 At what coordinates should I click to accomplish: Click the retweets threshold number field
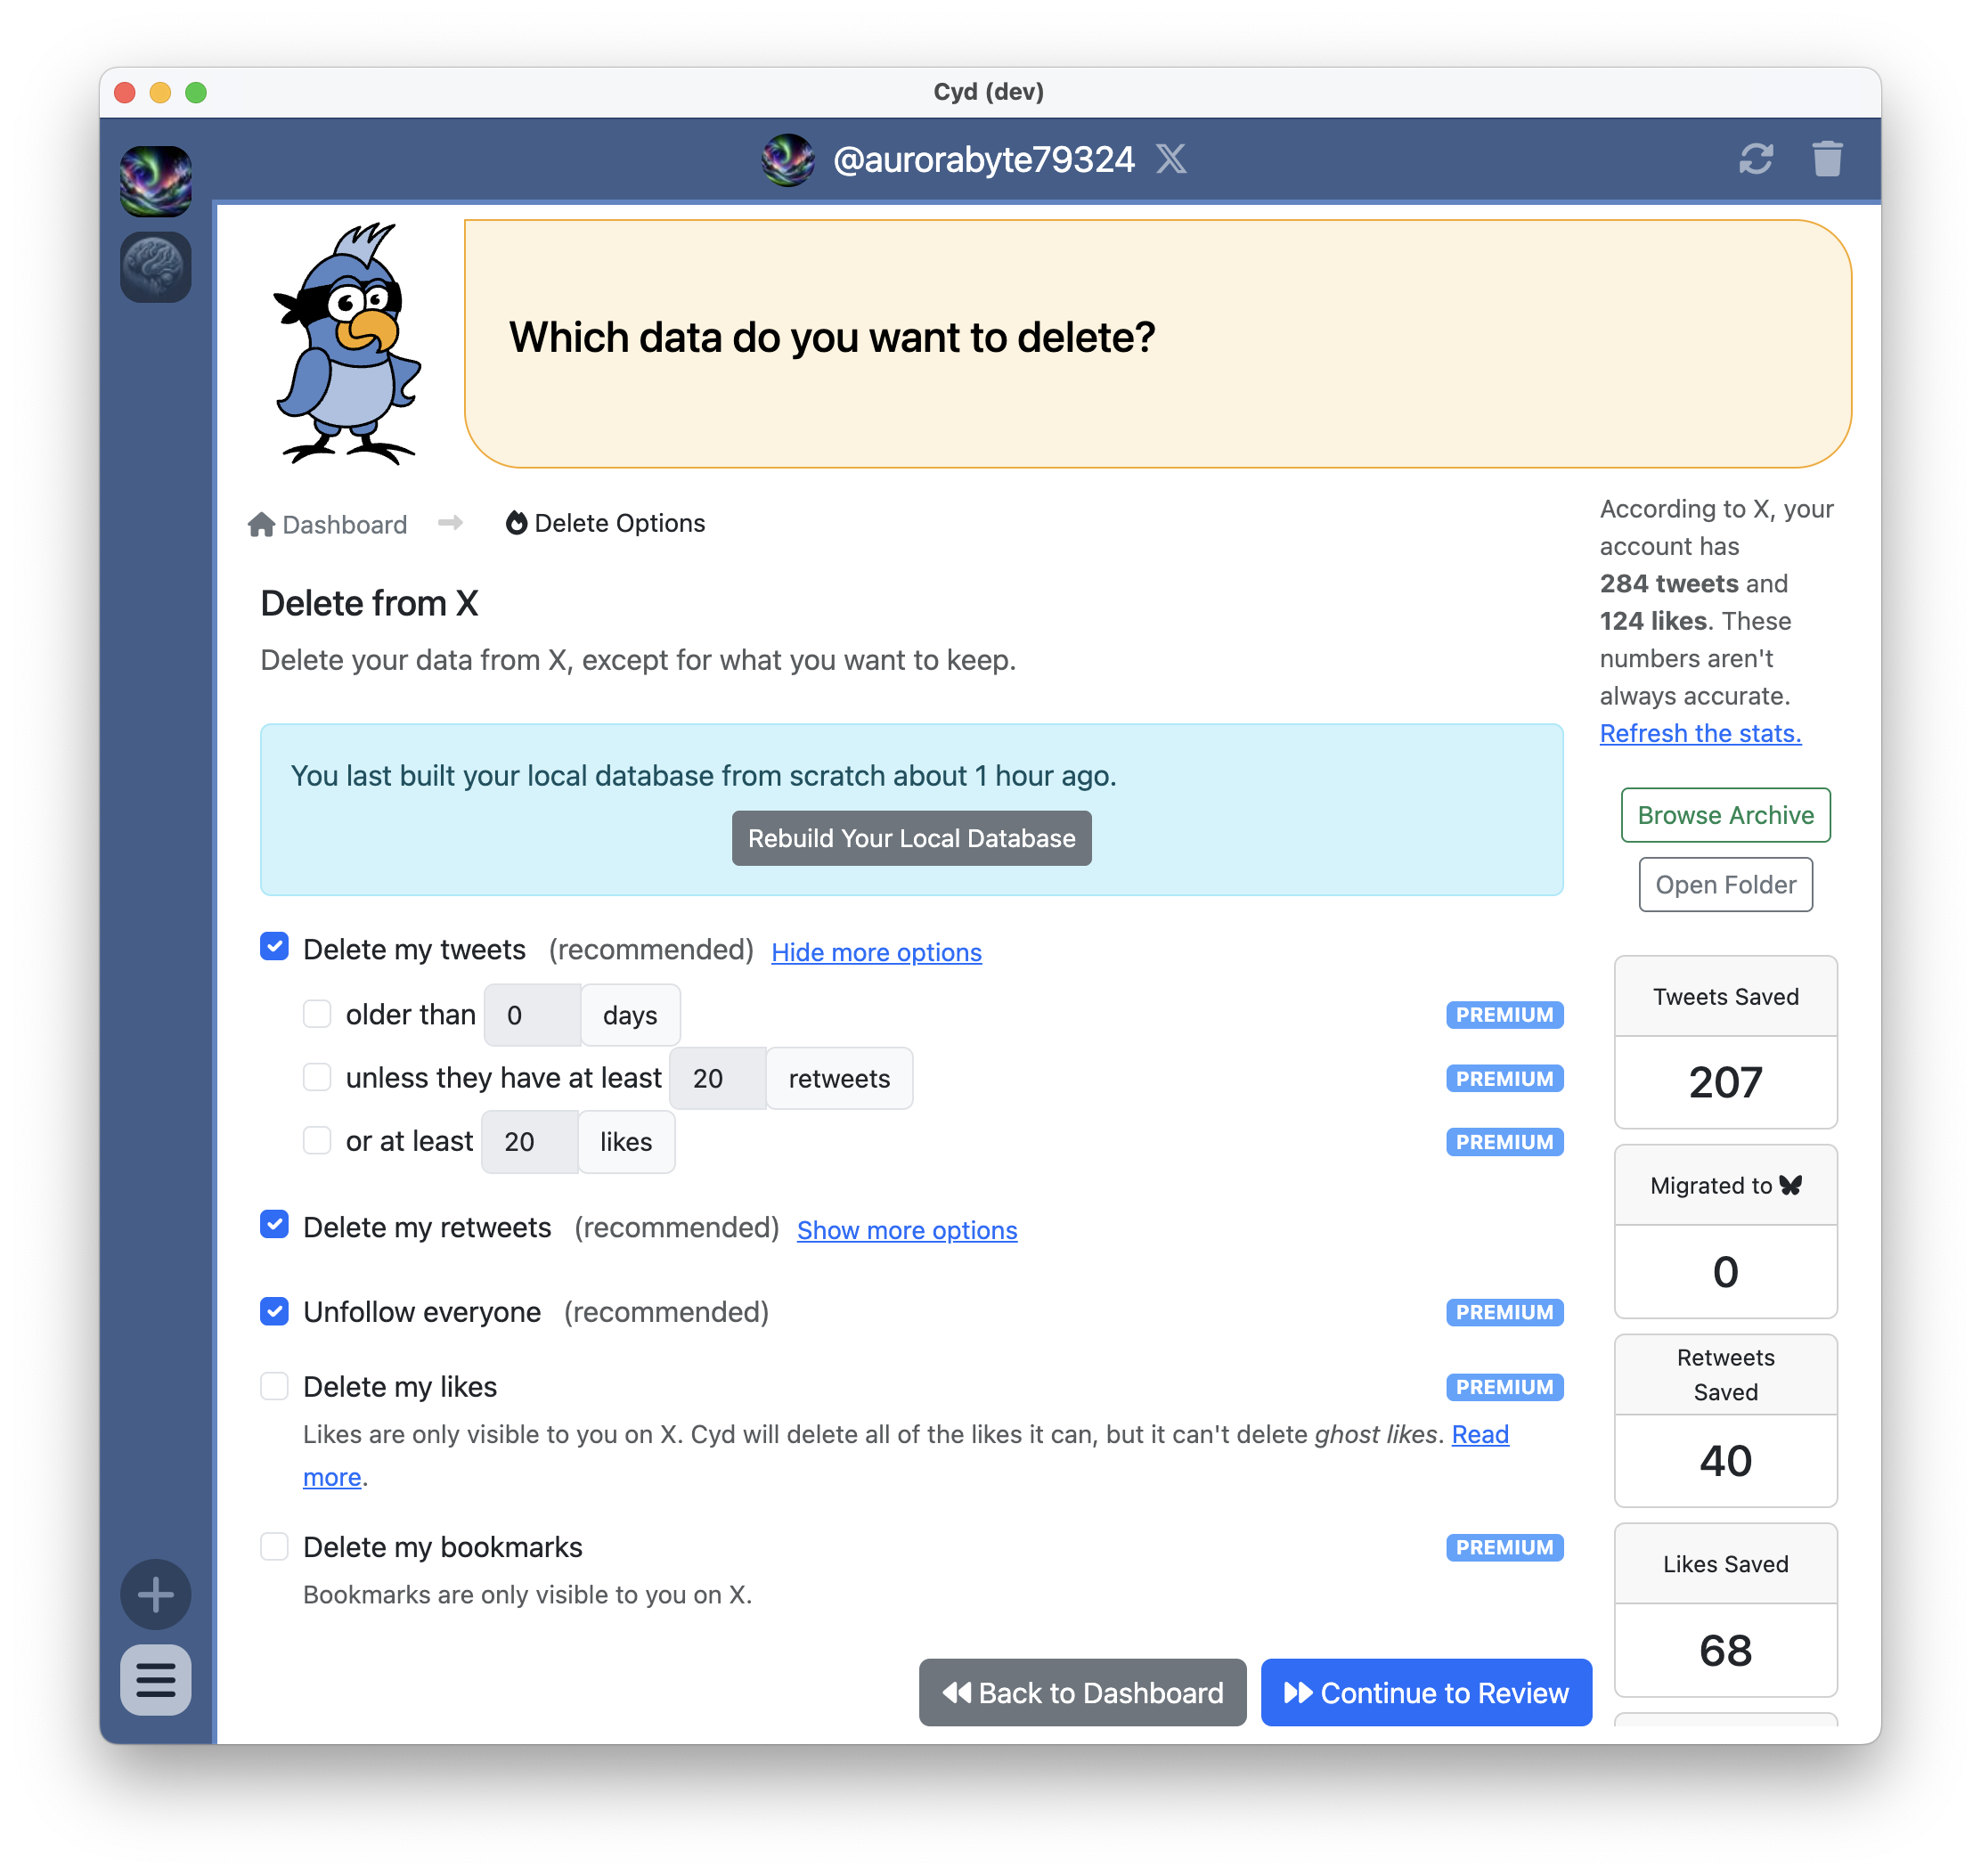coord(717,1078)
